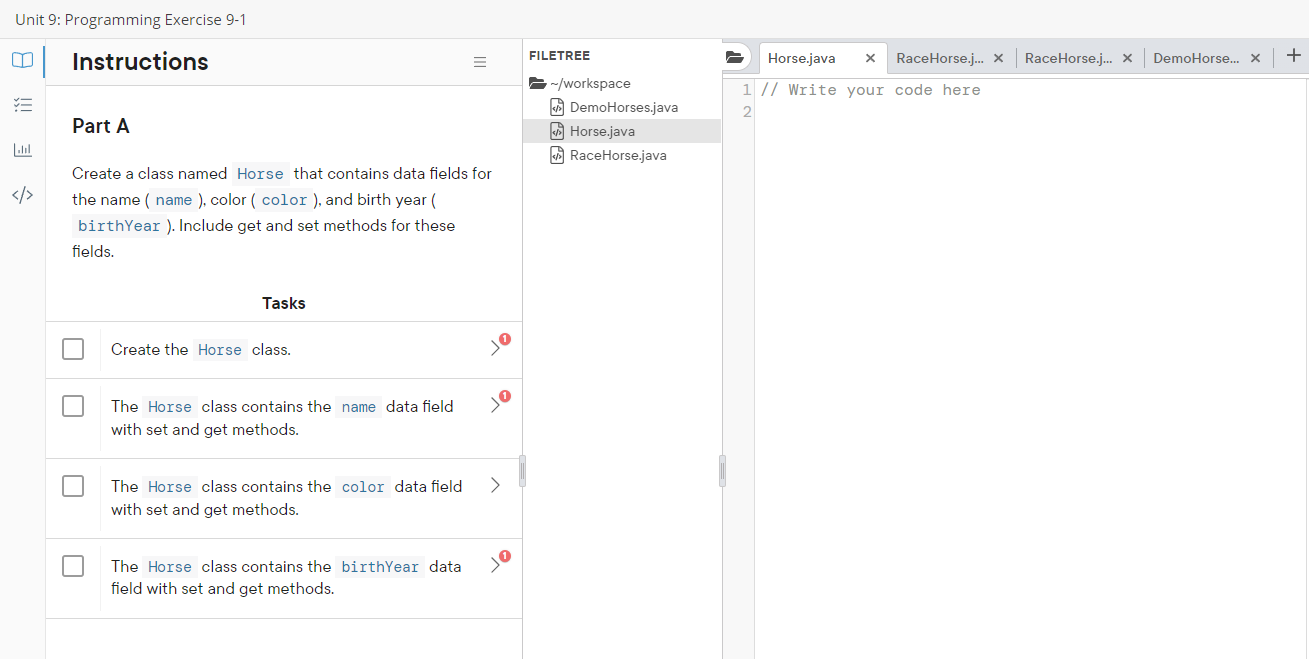Click the folder icon beside the editor tabs
Screen dimensions: 1309x659
735,57
